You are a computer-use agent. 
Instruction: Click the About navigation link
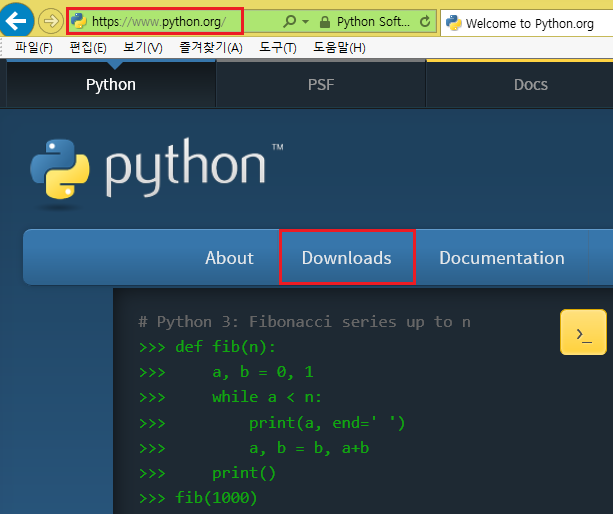[229, 258]
